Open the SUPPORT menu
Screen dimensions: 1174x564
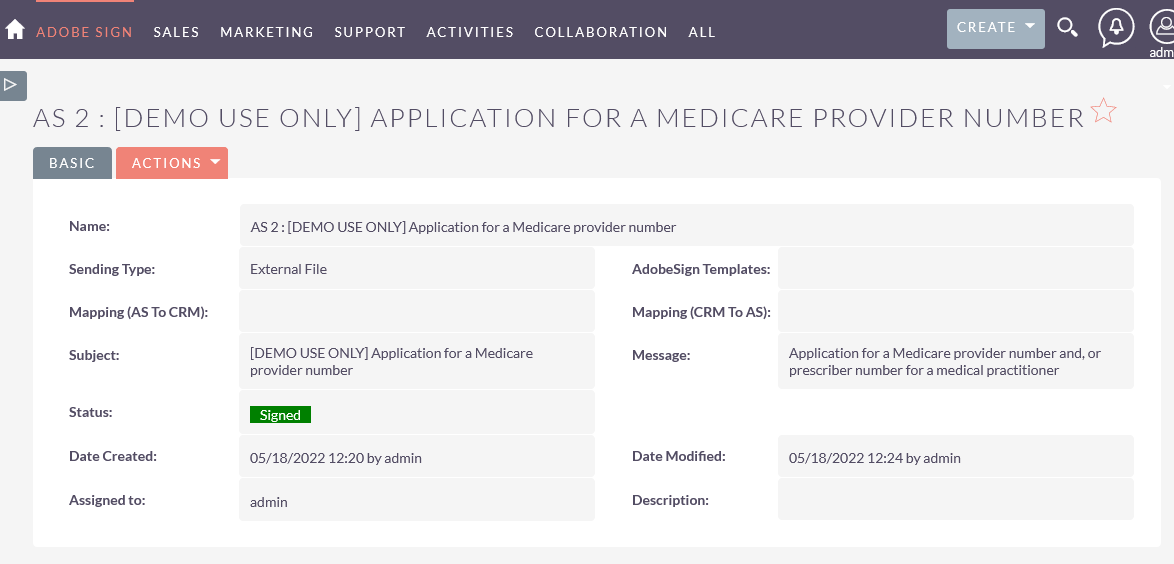click(370, 32)
